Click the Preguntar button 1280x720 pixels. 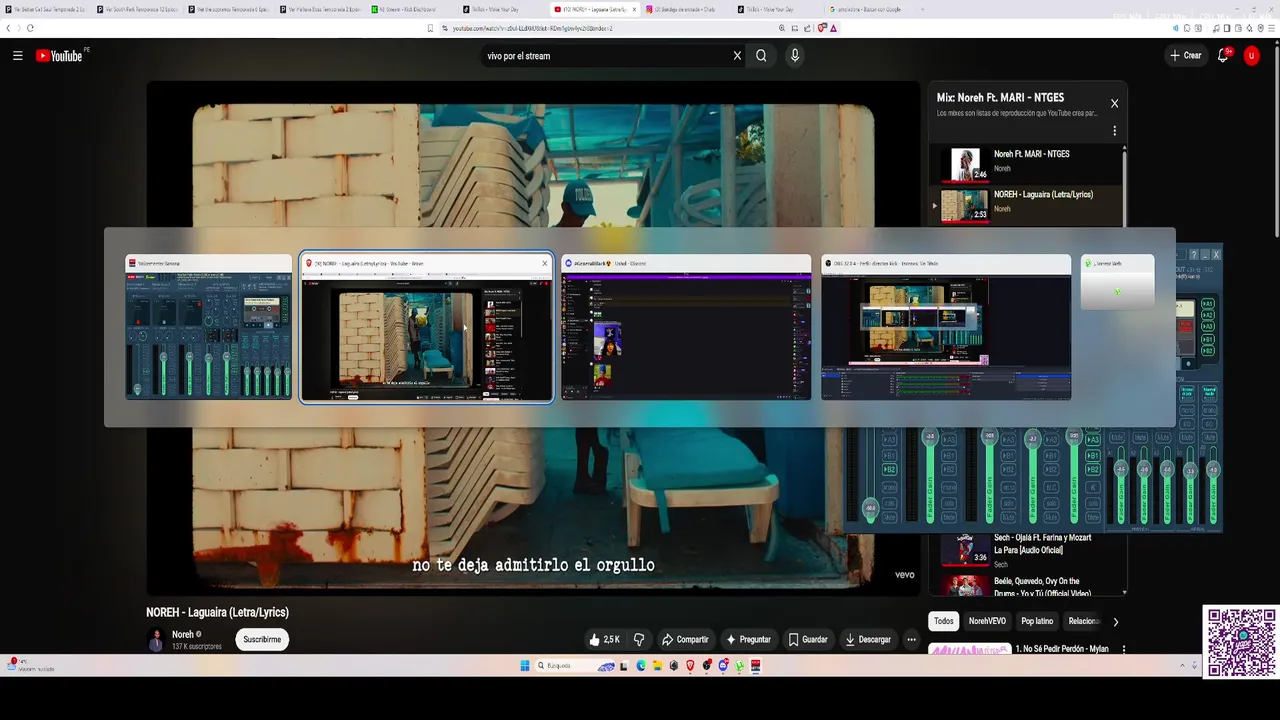point(748,639)
